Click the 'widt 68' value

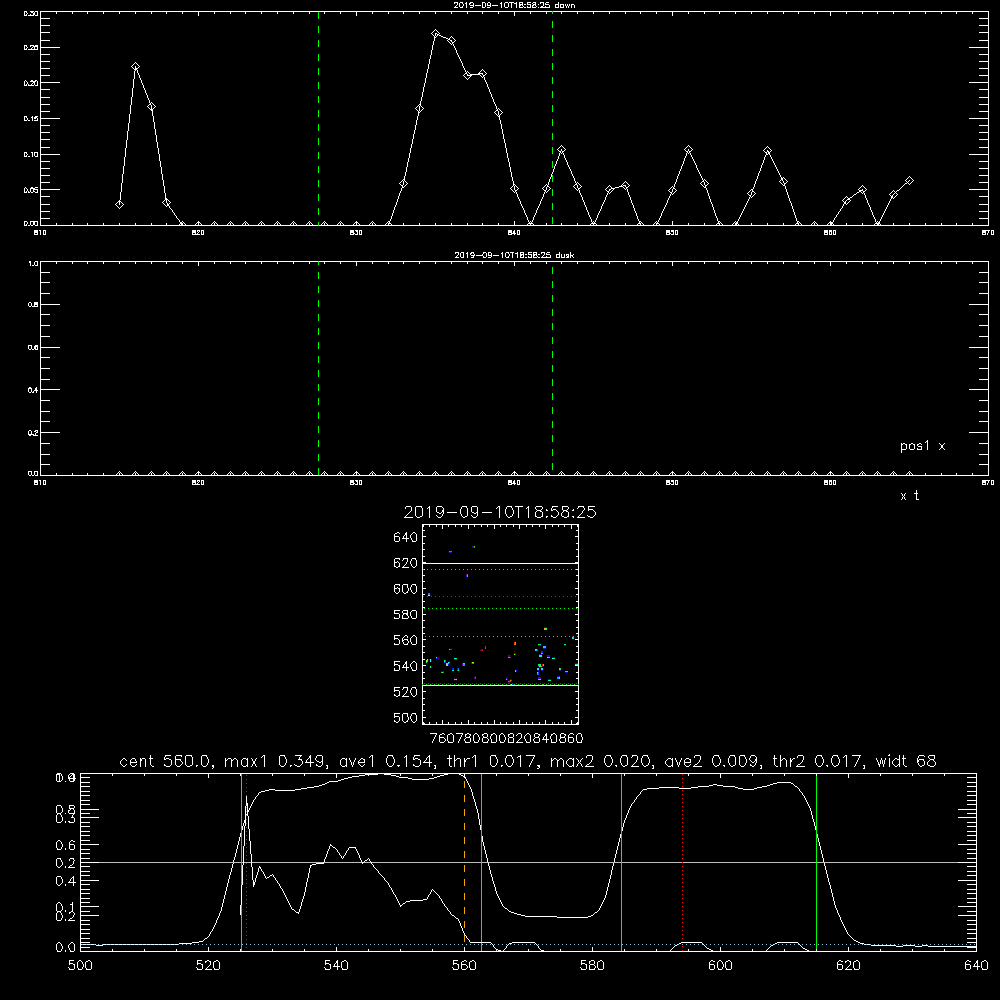(906, 761)
